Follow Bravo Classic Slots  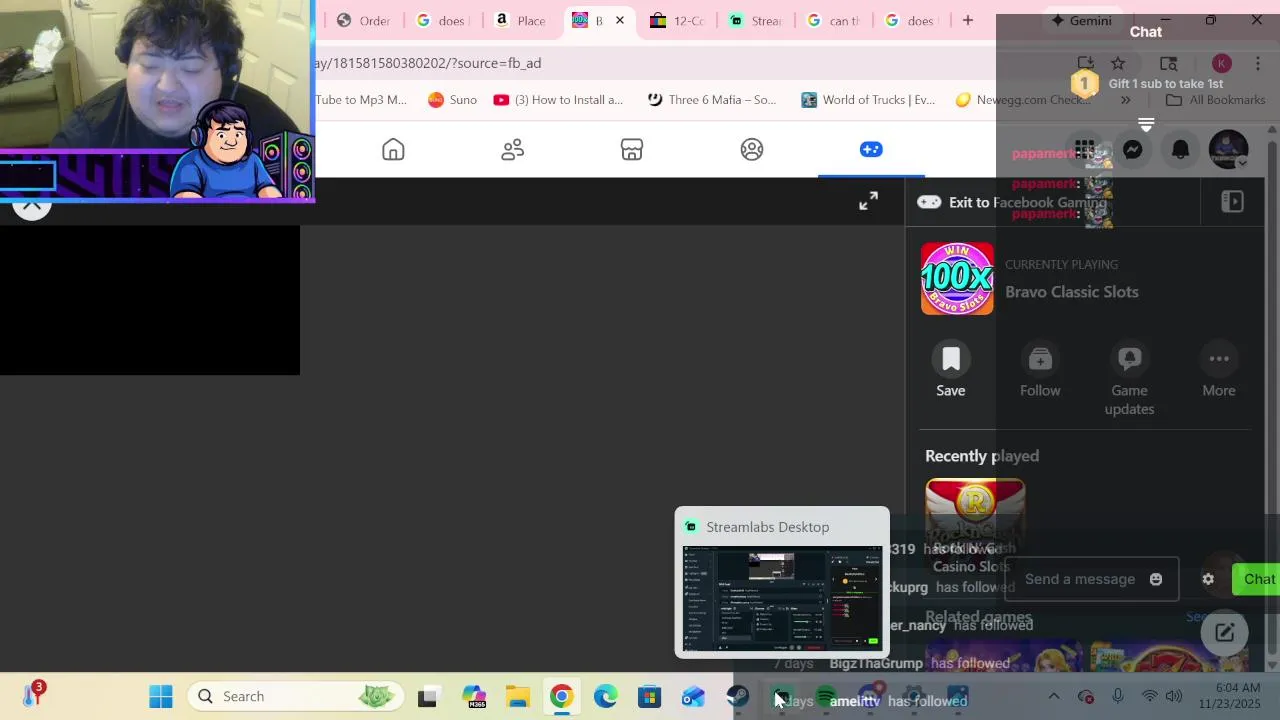click(x=1040, y=371)
